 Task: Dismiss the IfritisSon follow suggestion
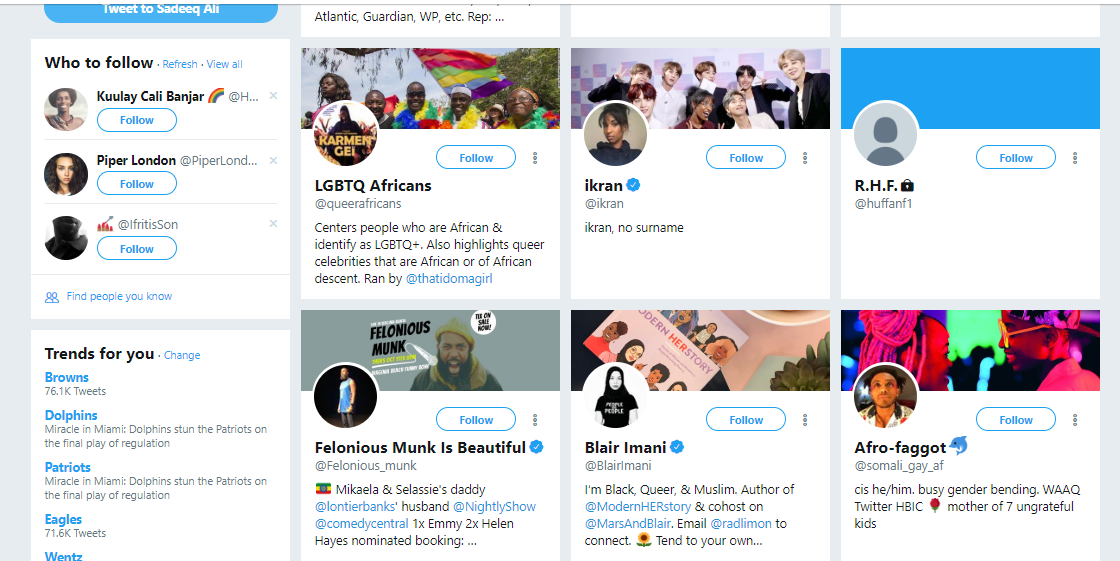274,224
